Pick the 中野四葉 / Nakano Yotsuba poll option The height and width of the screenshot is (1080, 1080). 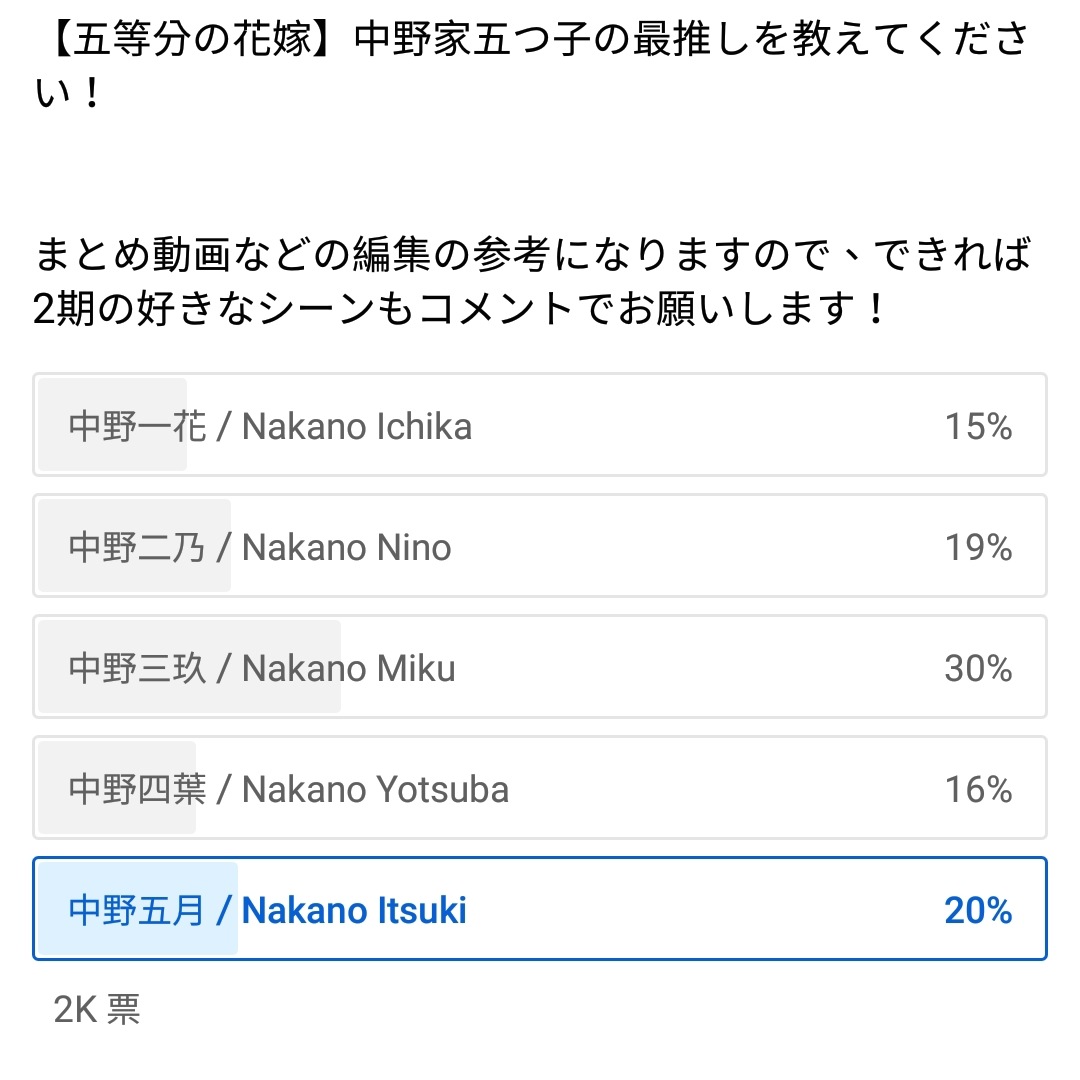pos(539,788)
